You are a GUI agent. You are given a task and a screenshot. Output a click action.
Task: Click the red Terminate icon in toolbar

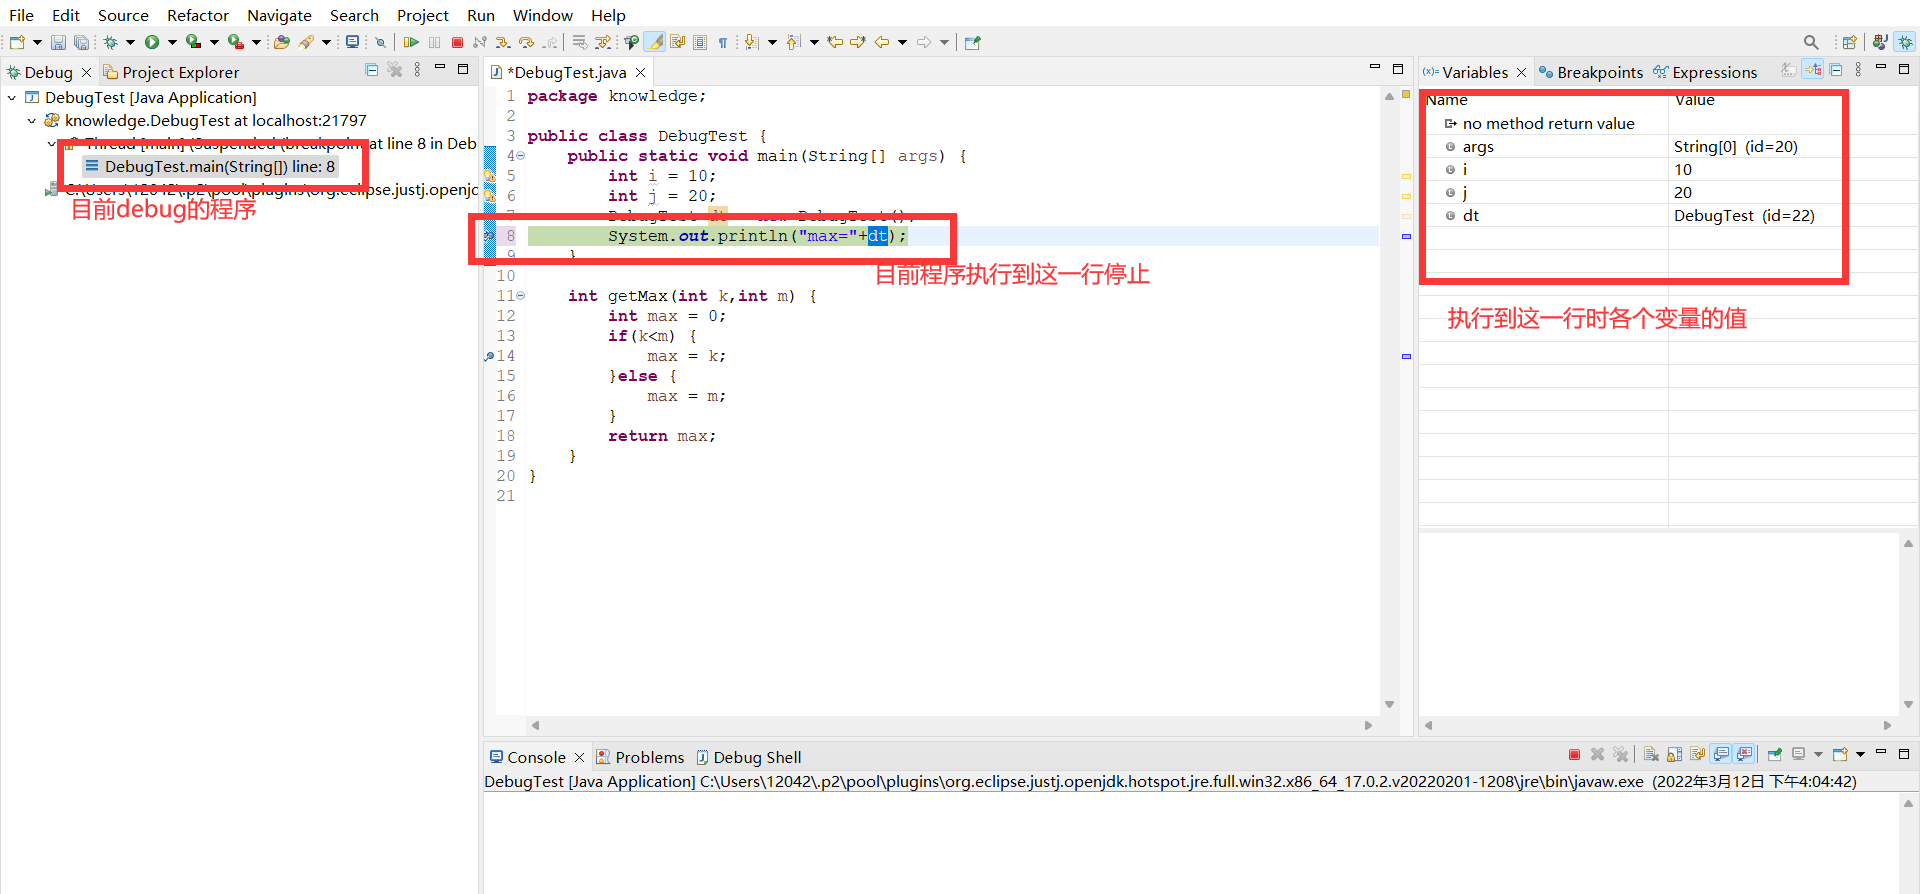(x=457, y=42)
